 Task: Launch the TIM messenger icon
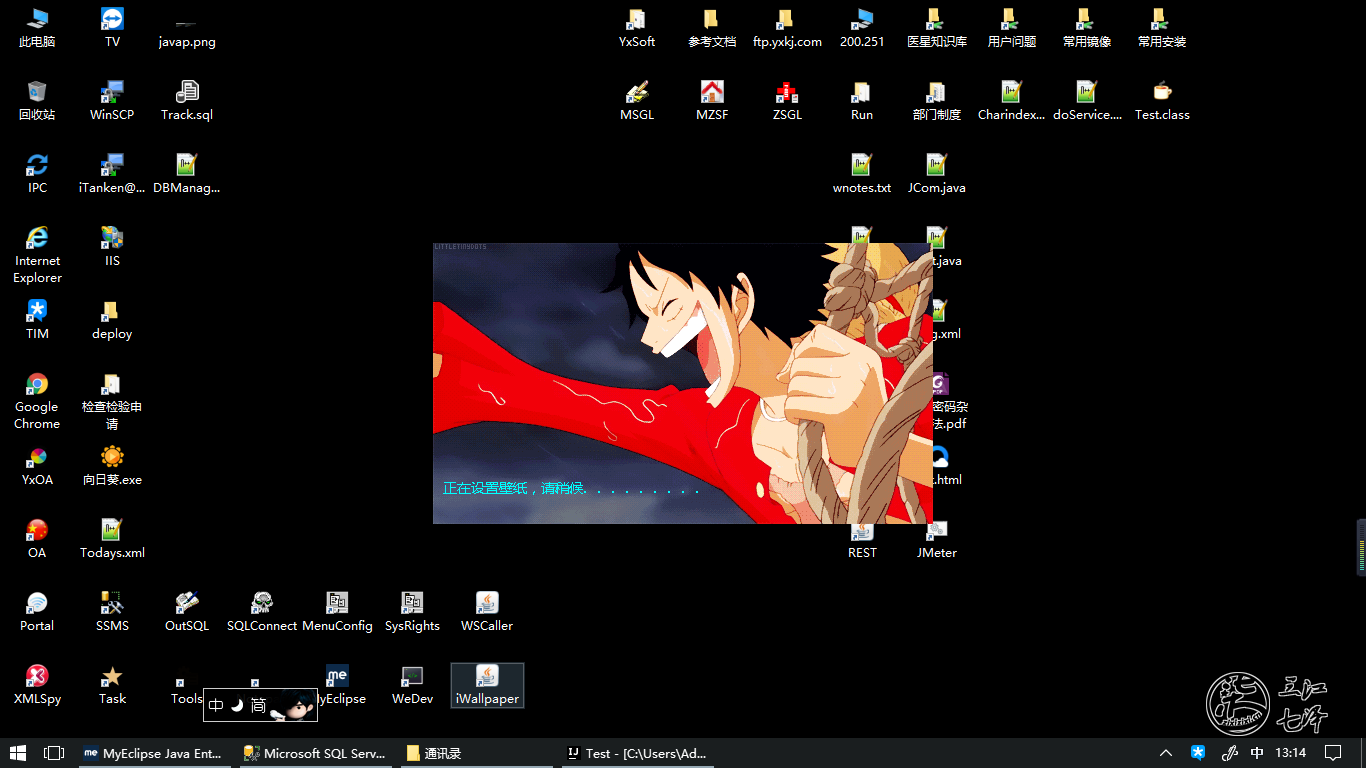(37, 320)
